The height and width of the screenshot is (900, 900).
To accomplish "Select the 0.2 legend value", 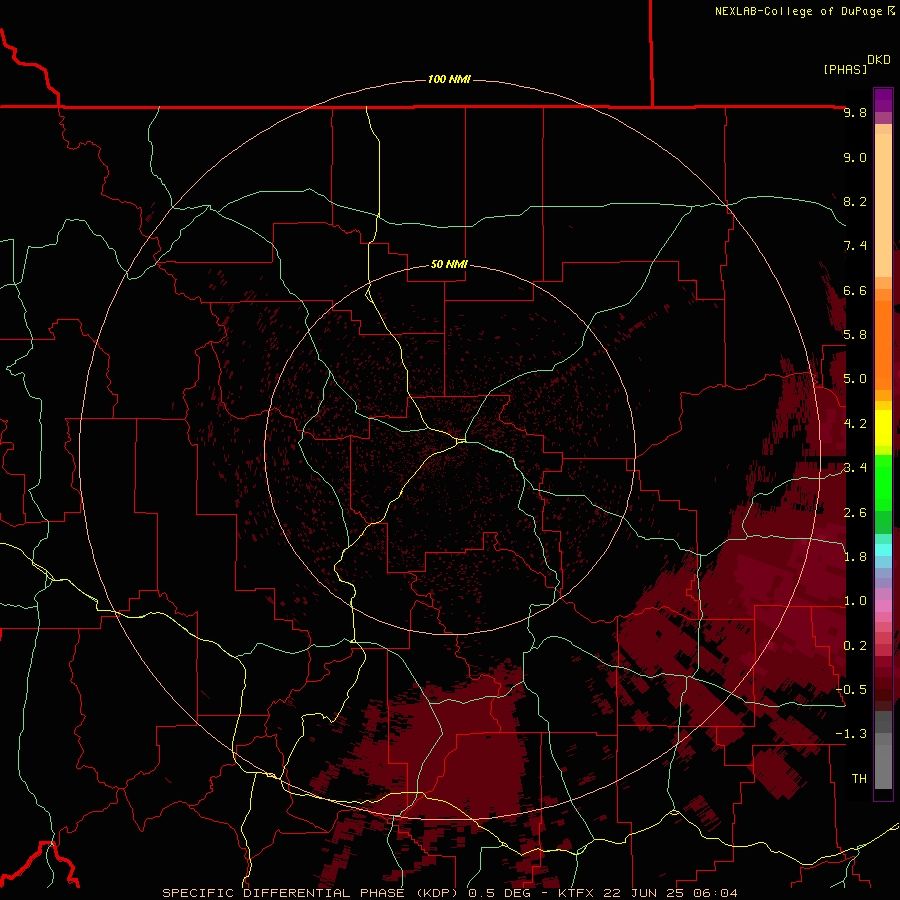I will click(855, 646).
